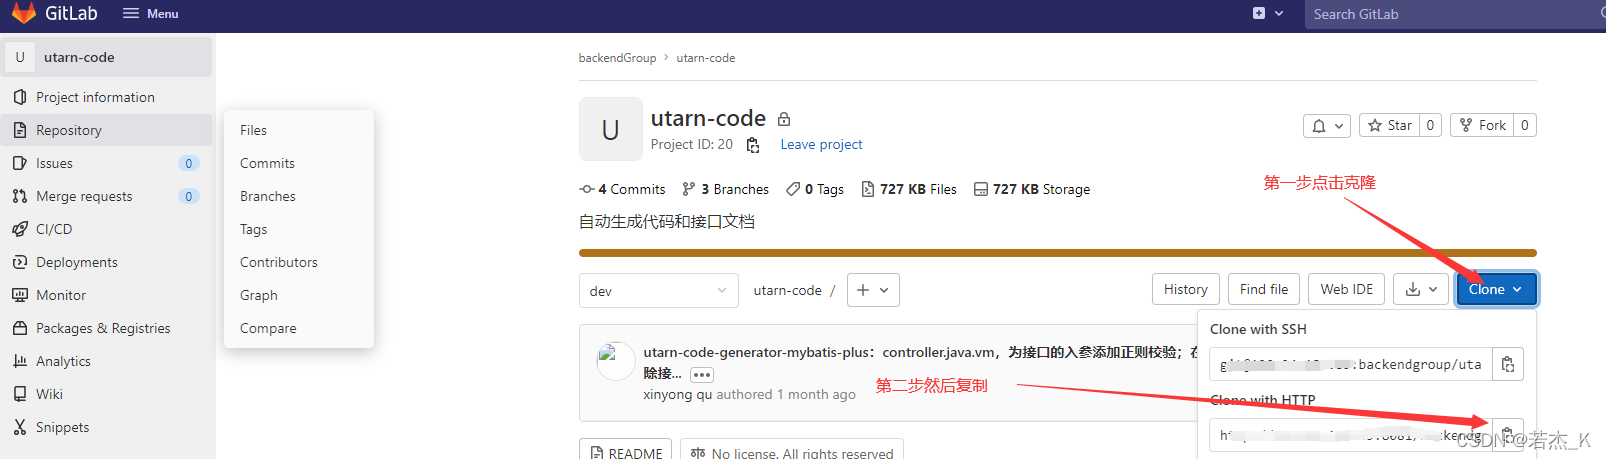1606x459 pixels.
Task: Click the private project lock icon
Action: [785, 119]
